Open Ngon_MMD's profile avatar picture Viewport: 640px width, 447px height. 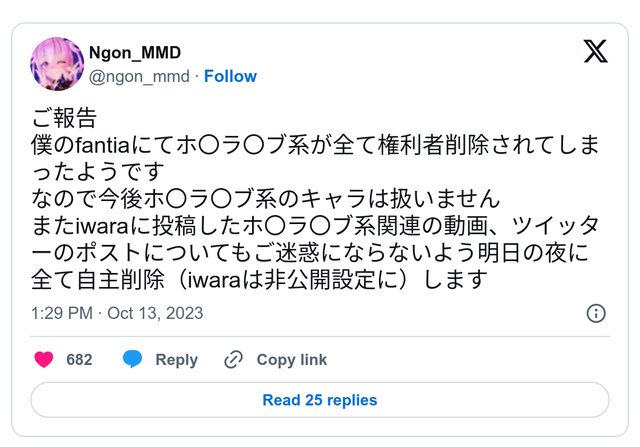coord(56,64)
